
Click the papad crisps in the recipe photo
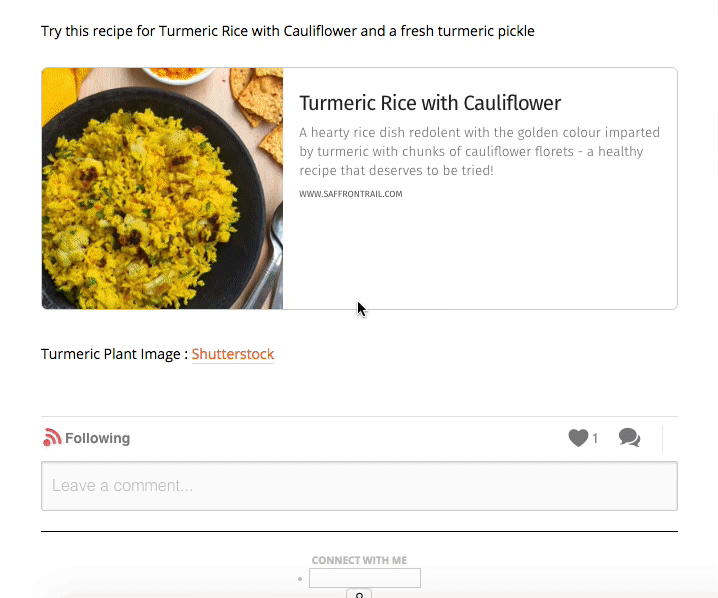[x=258, y=100]
